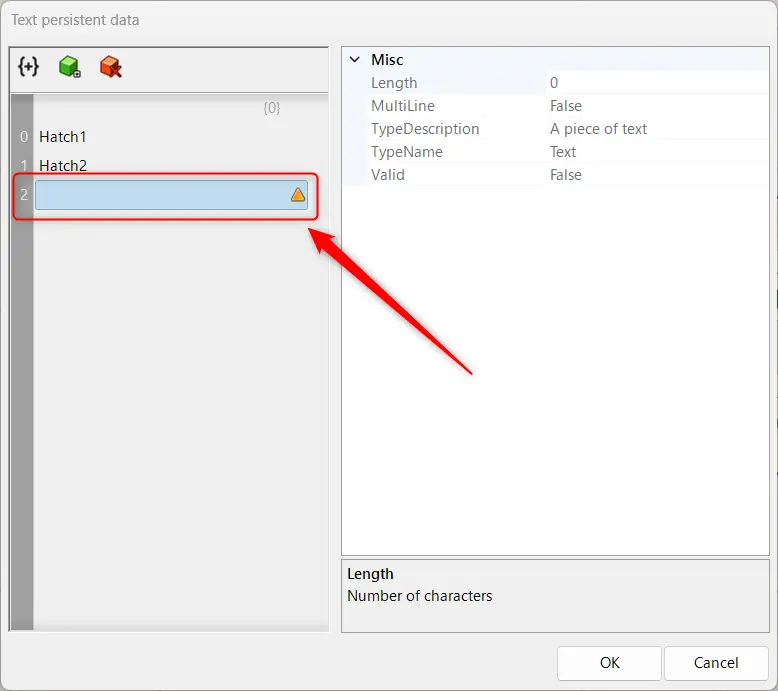Click the add branch {+} icon

click(x=29, y=67)
